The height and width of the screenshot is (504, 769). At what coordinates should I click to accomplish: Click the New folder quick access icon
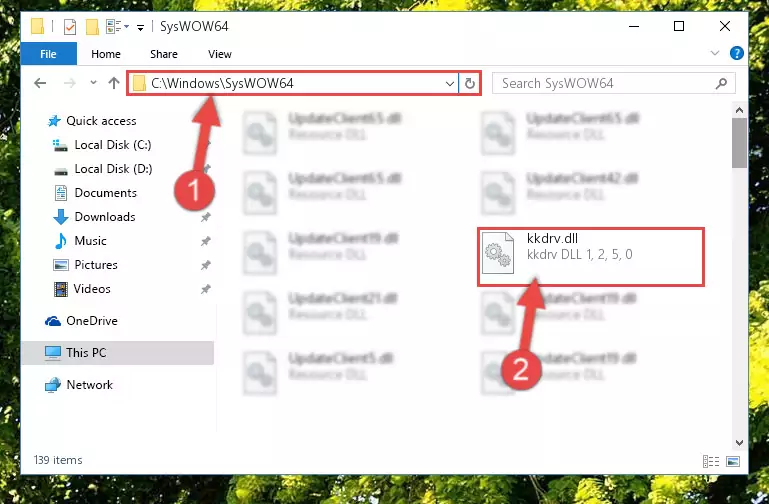point(92,26)
